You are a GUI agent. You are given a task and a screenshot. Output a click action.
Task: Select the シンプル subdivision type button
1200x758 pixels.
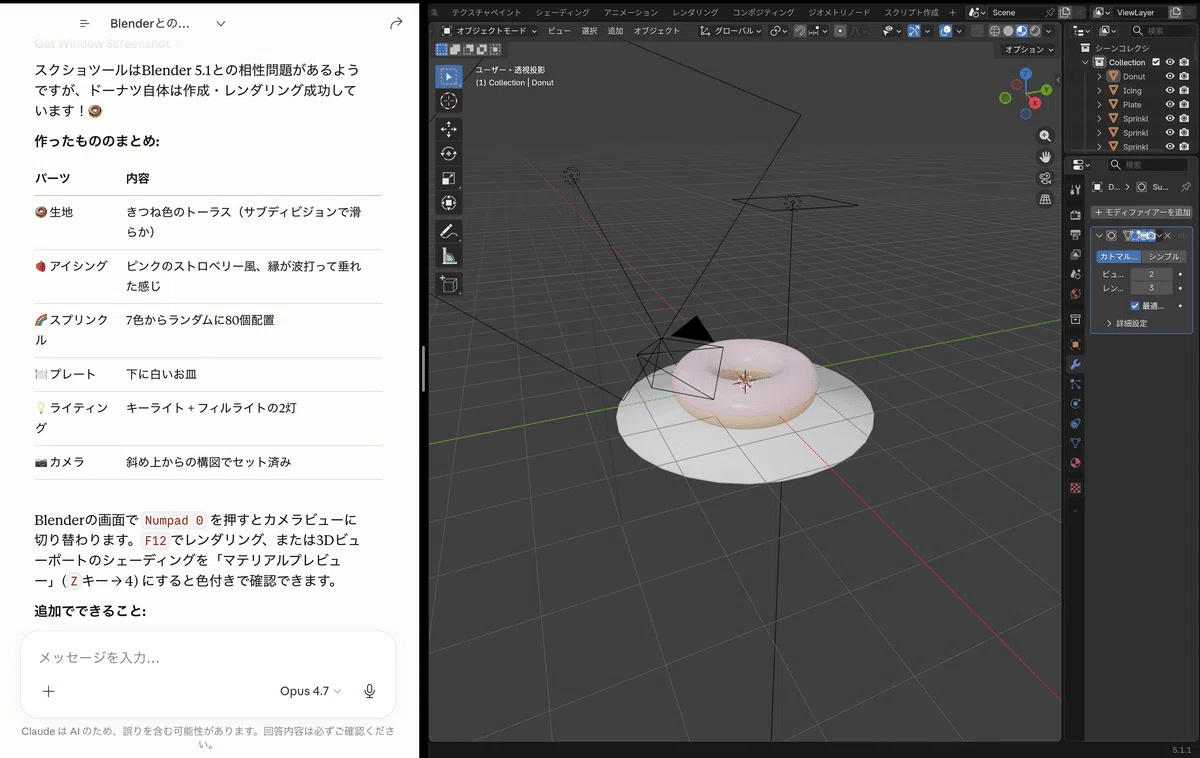coord(1164,257)
